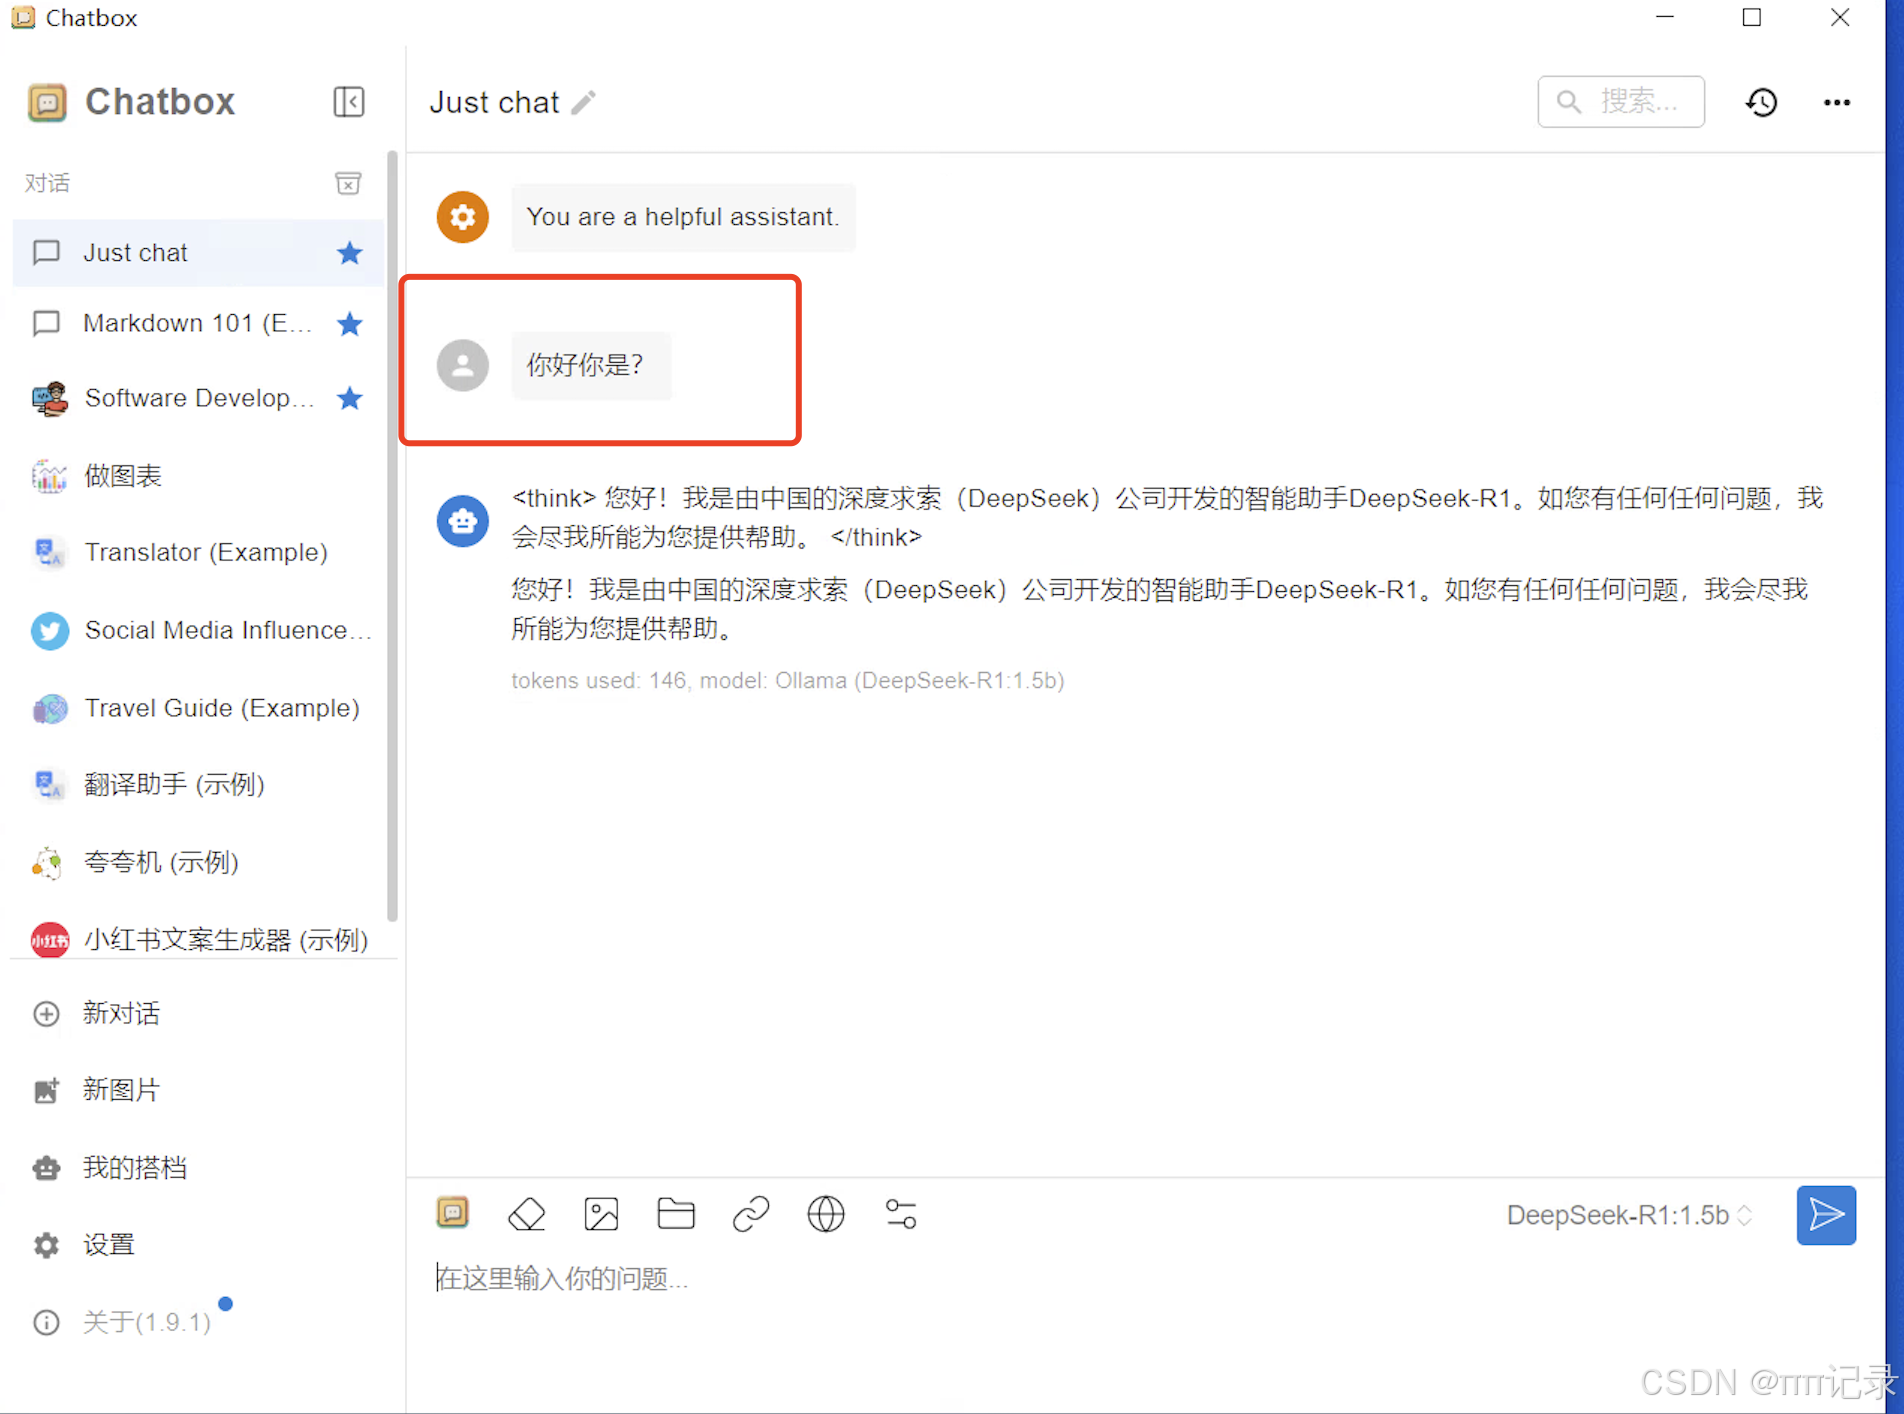Open the model selector DeepSeek-R1:1.5b
Viewport: 1904px width, 1414px height.
[x=1630, y=1215]
